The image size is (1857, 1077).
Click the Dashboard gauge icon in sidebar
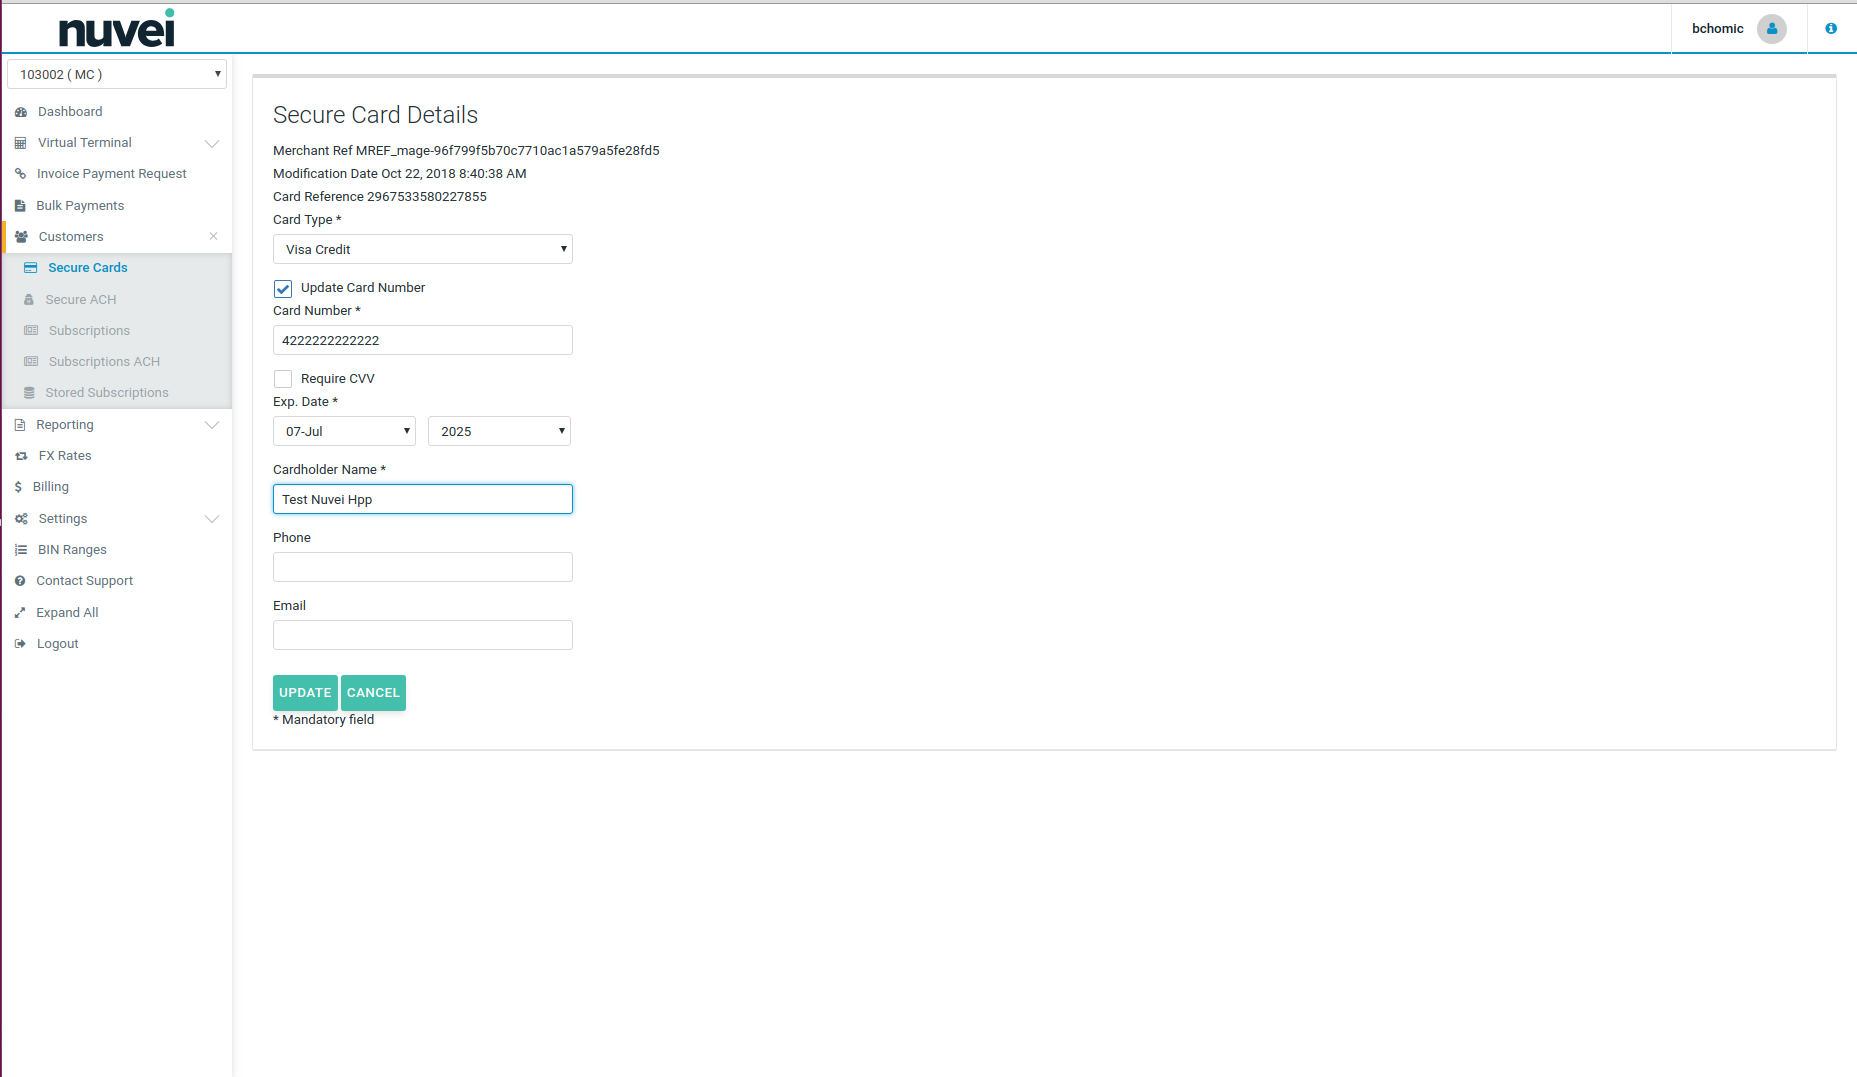(21, 112)
